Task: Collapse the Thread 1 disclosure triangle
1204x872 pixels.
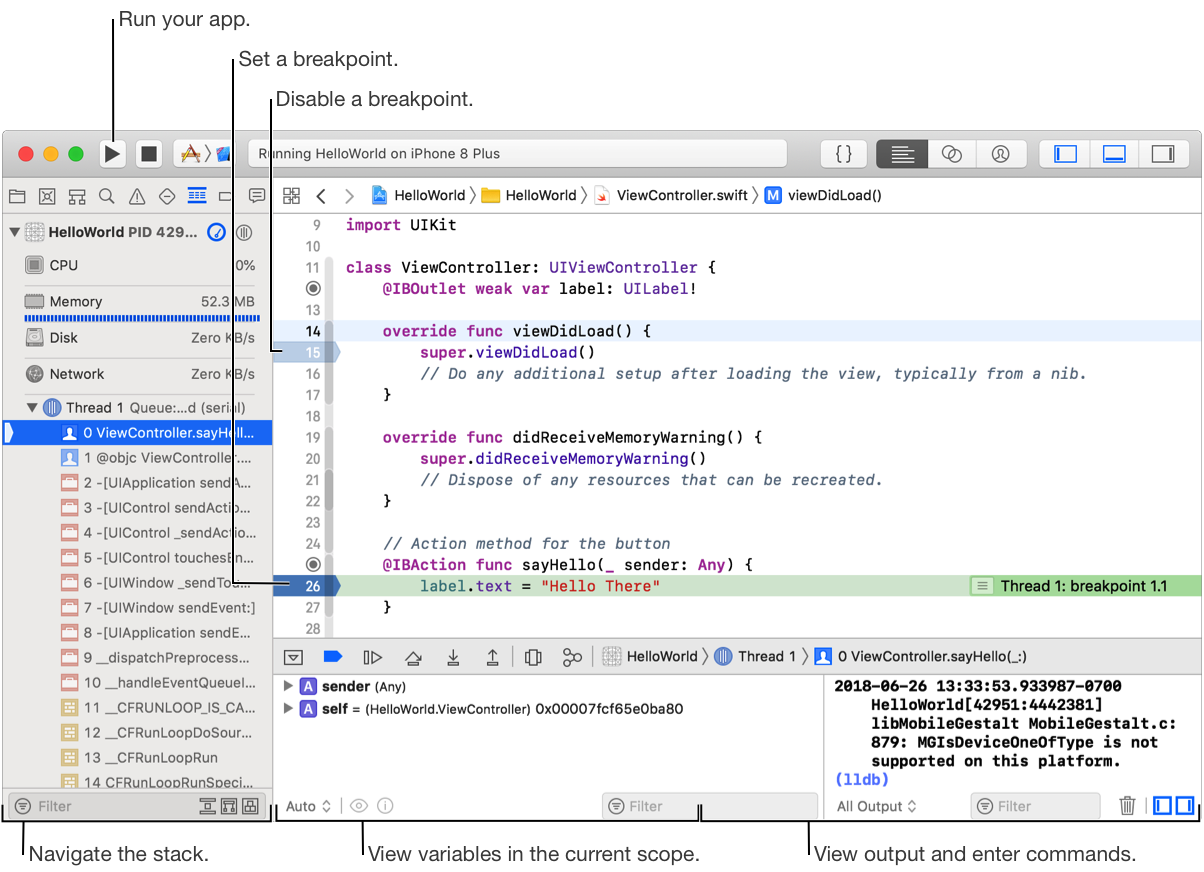Action: [x=32, y=408]
